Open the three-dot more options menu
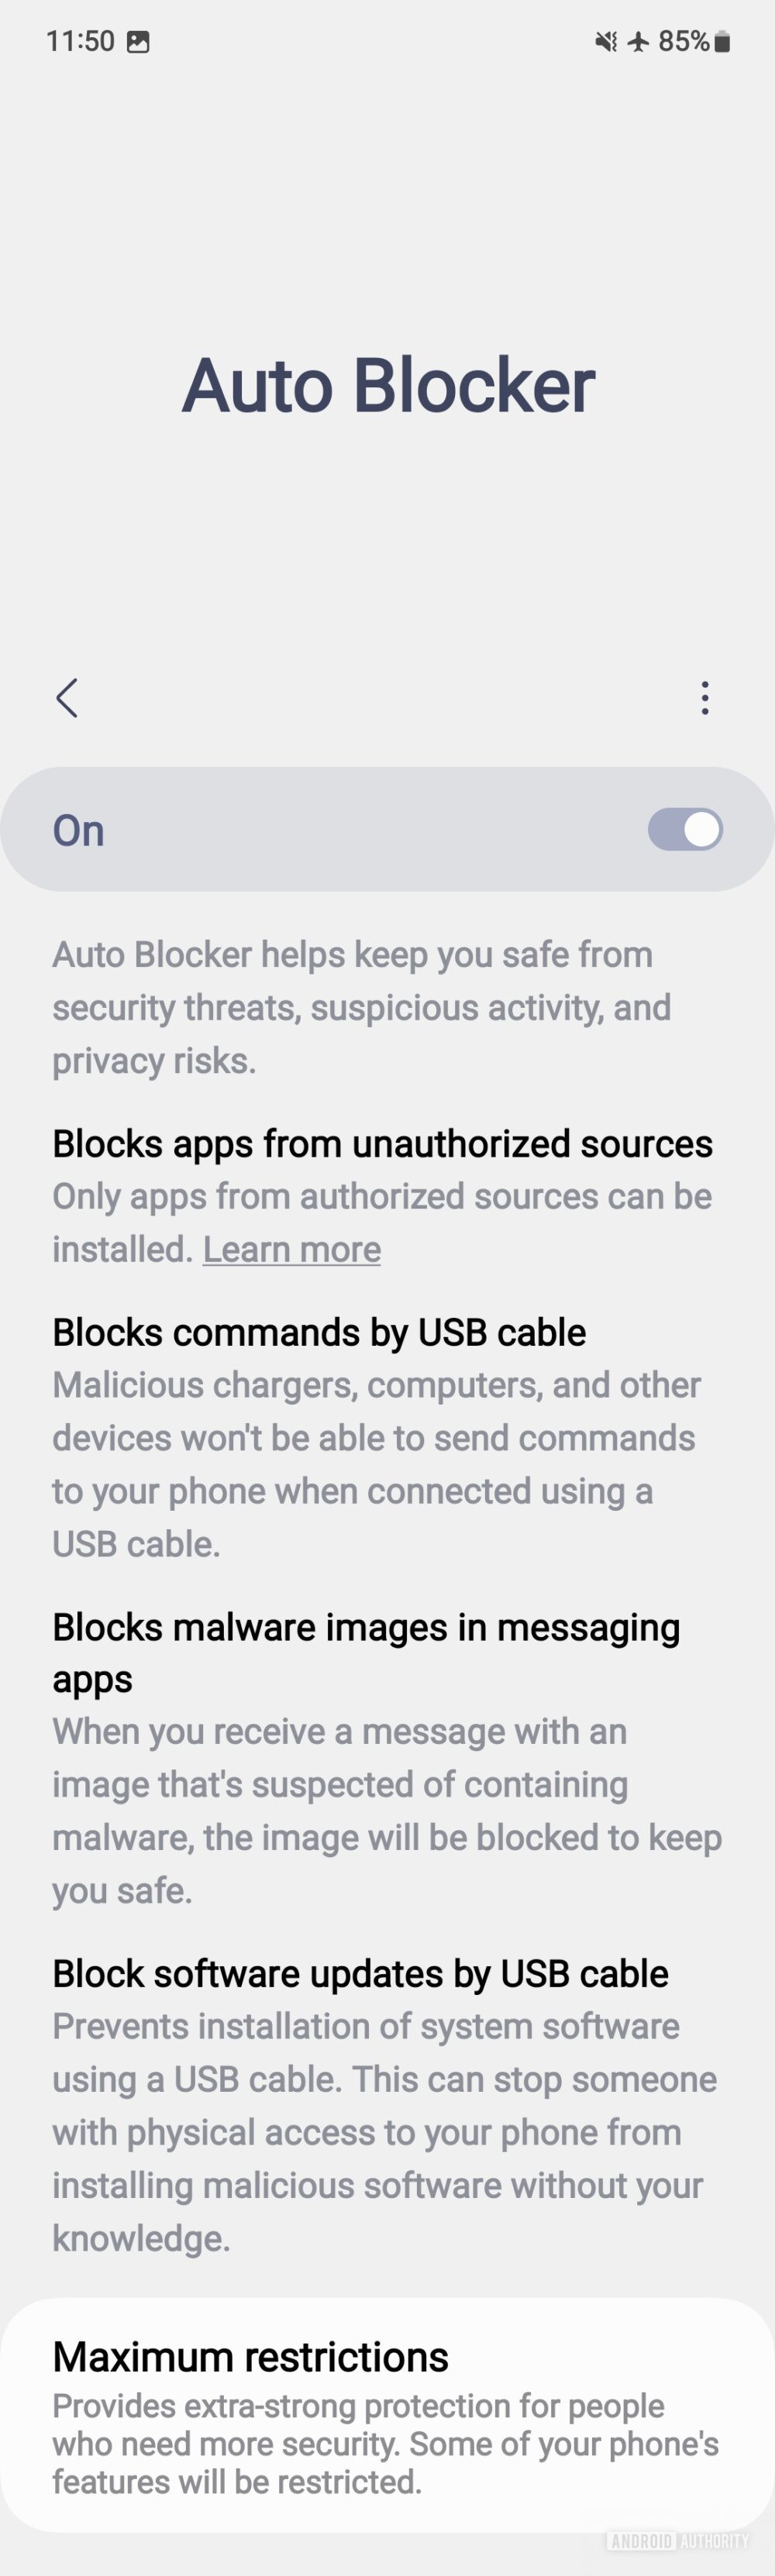This screenshot has height=2576, width=775. pos(705,698)
